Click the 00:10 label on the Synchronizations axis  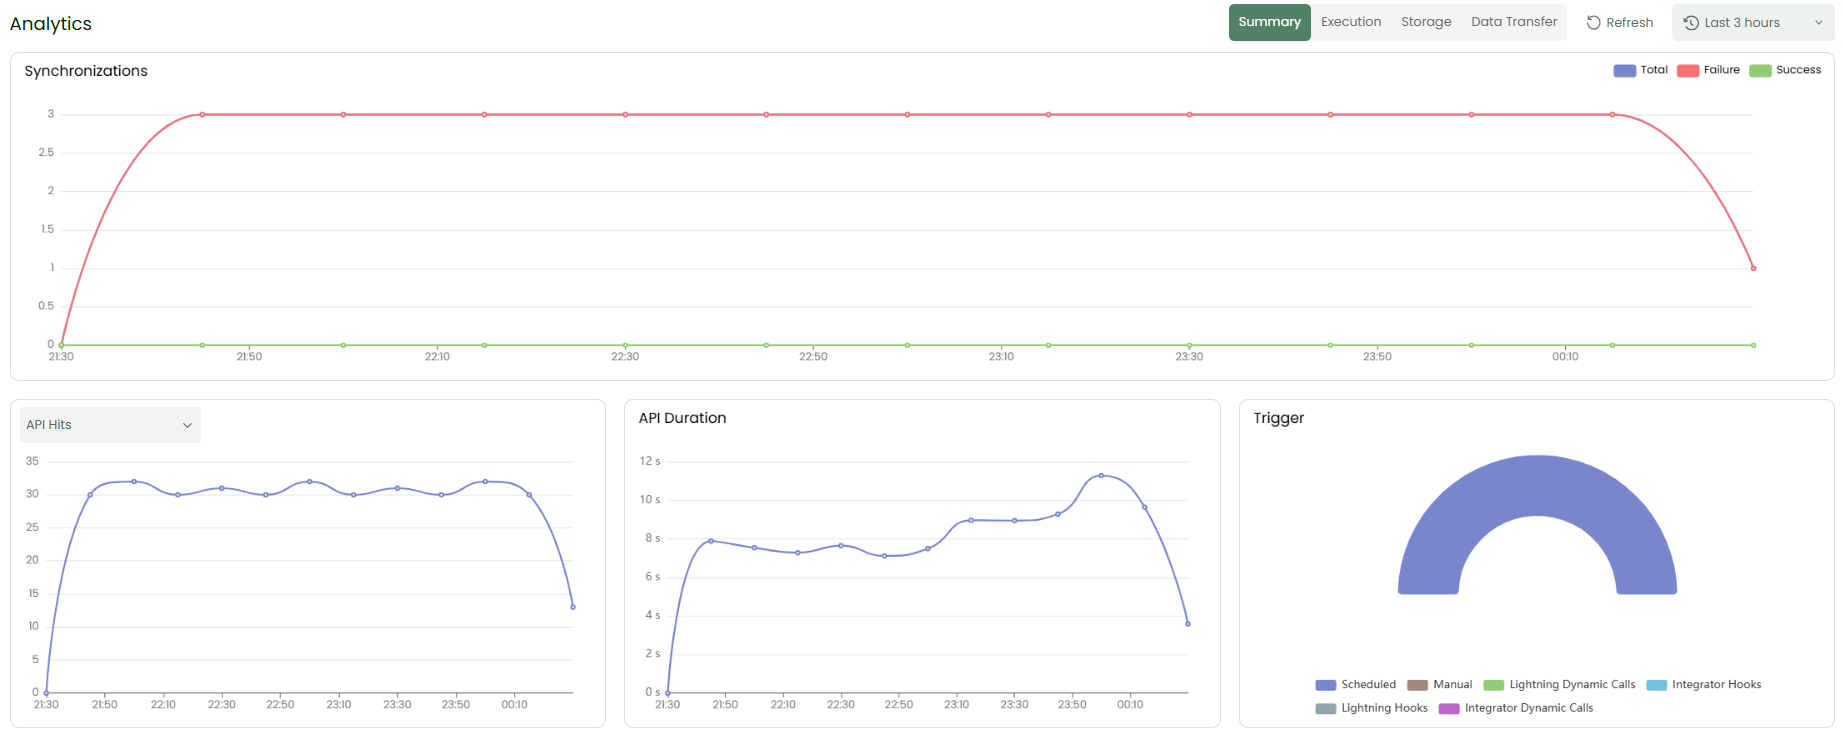coord(1565,357)
